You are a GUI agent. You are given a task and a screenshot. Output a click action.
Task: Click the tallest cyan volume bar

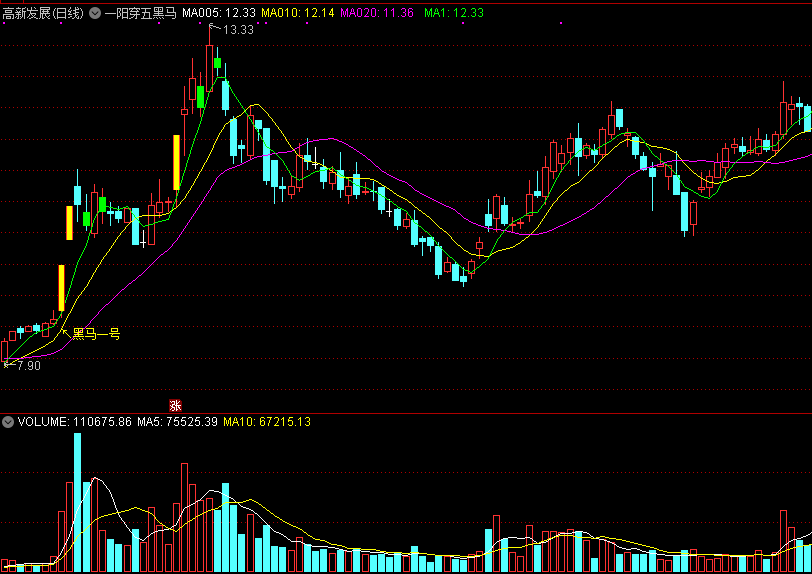[x=78, y=502]
